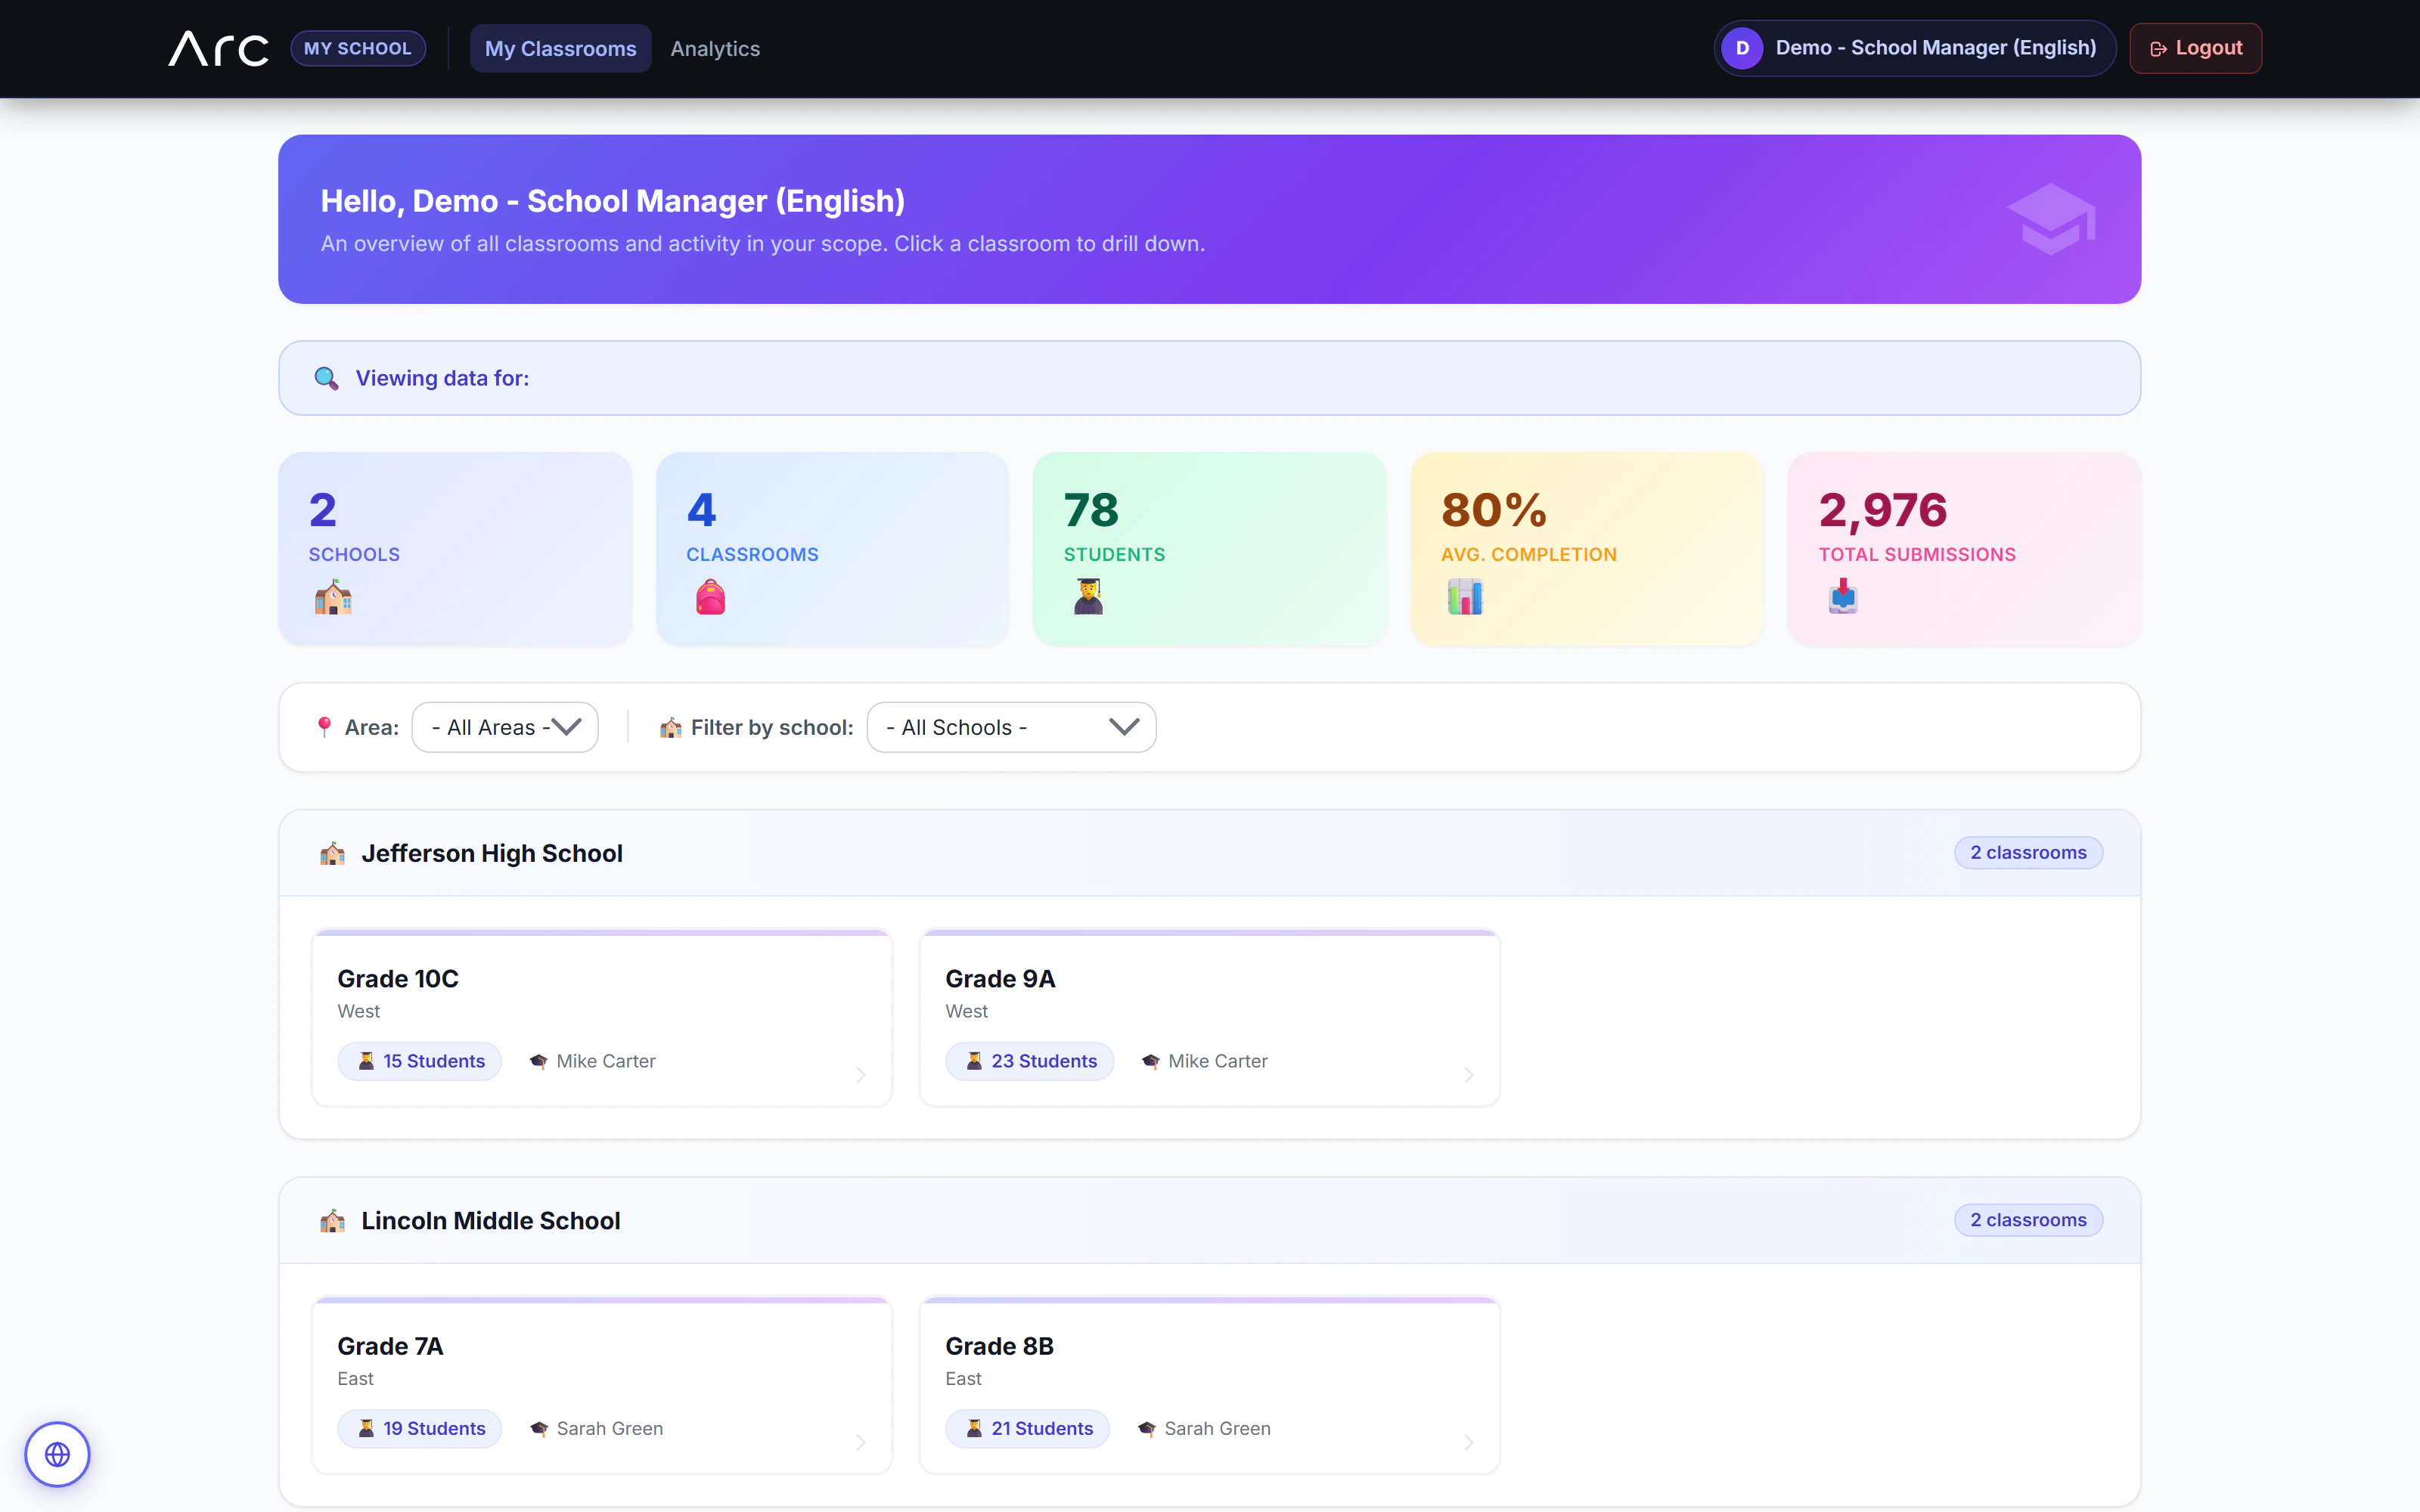Open the My Classrooms tab
Screen dimensions: 2420x1512
click(560, 48)
